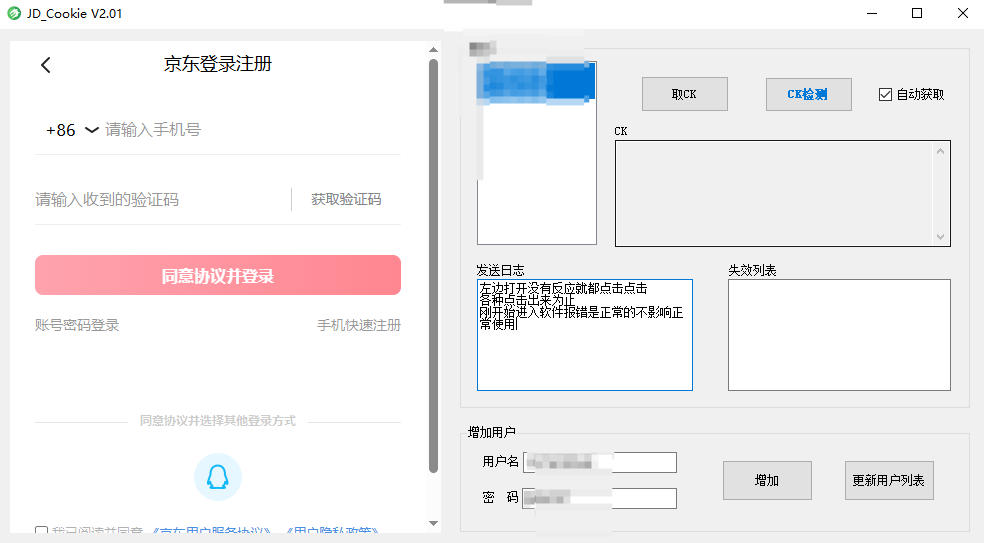This screenshot has width=984, height=543.
Task: Click the login page scroll down arrow
Action: pyautogui.click(x=433, y=523)
